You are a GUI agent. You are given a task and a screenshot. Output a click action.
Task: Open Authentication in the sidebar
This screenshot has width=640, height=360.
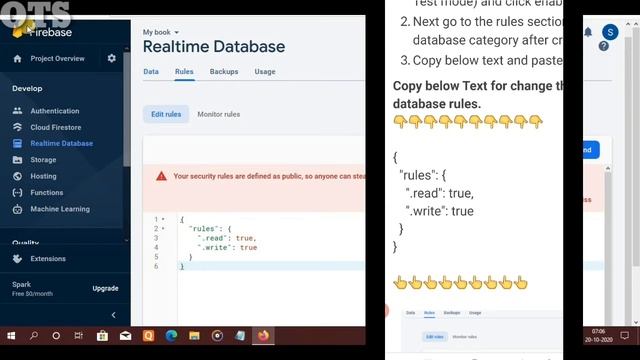tap(55, 111)
